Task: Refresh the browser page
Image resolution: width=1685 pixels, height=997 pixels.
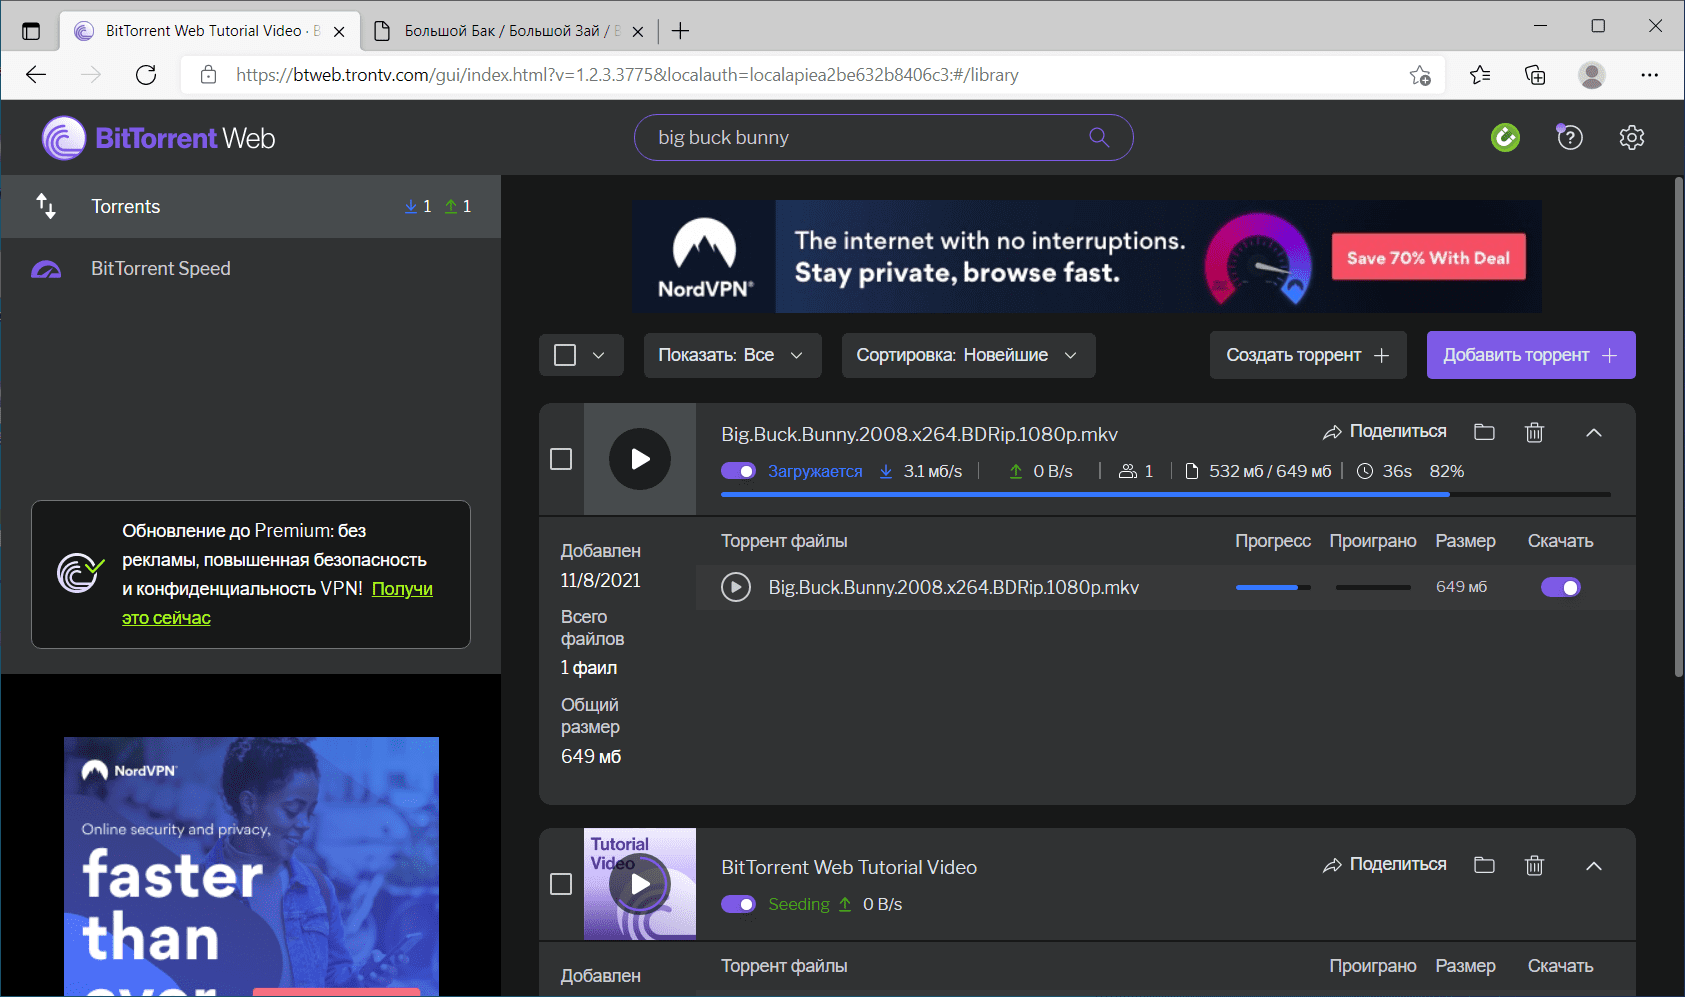Action: [146, 75]
